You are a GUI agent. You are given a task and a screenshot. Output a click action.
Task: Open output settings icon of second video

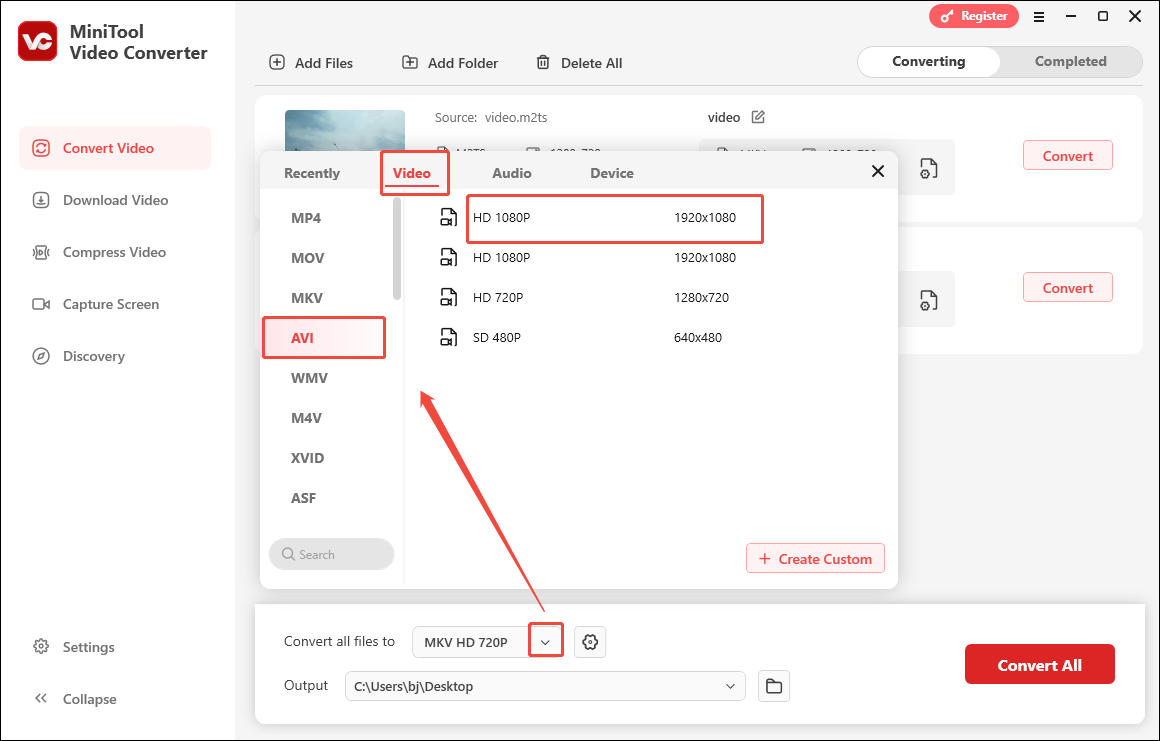(x=928, y=301)
